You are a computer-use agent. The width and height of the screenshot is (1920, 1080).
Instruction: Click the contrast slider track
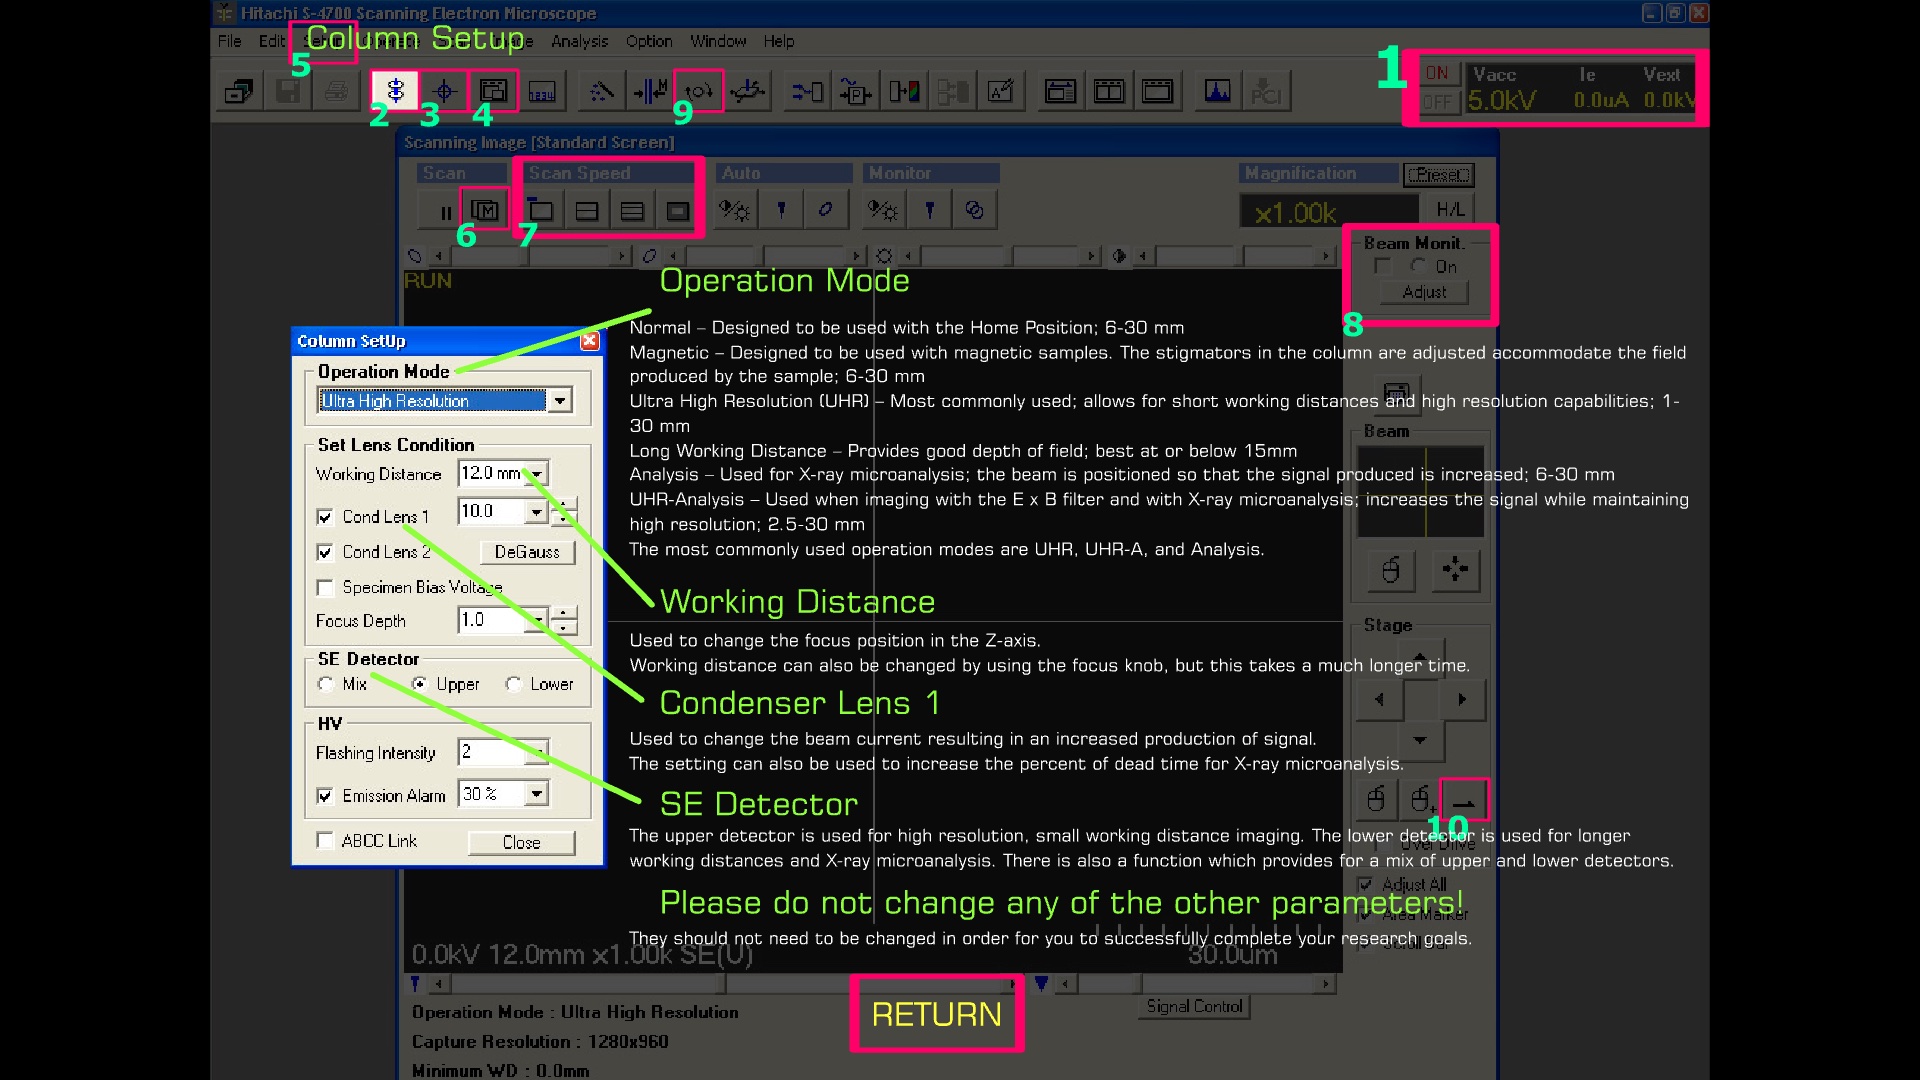pos(1233,256)
